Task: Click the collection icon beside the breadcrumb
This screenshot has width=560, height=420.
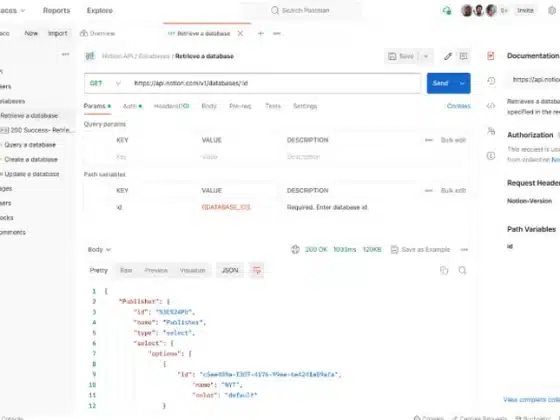Action: click(90, 56)
